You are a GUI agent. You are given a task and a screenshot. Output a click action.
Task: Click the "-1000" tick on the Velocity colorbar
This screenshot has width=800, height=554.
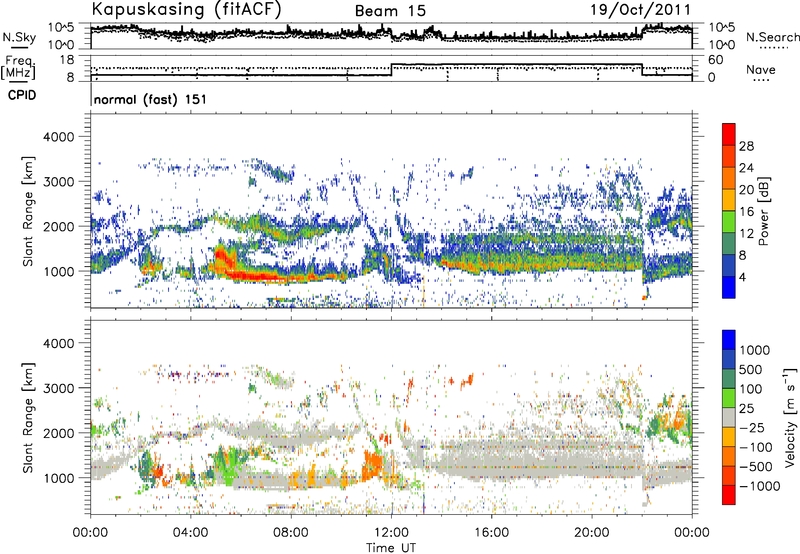click(x=759, y=486)
